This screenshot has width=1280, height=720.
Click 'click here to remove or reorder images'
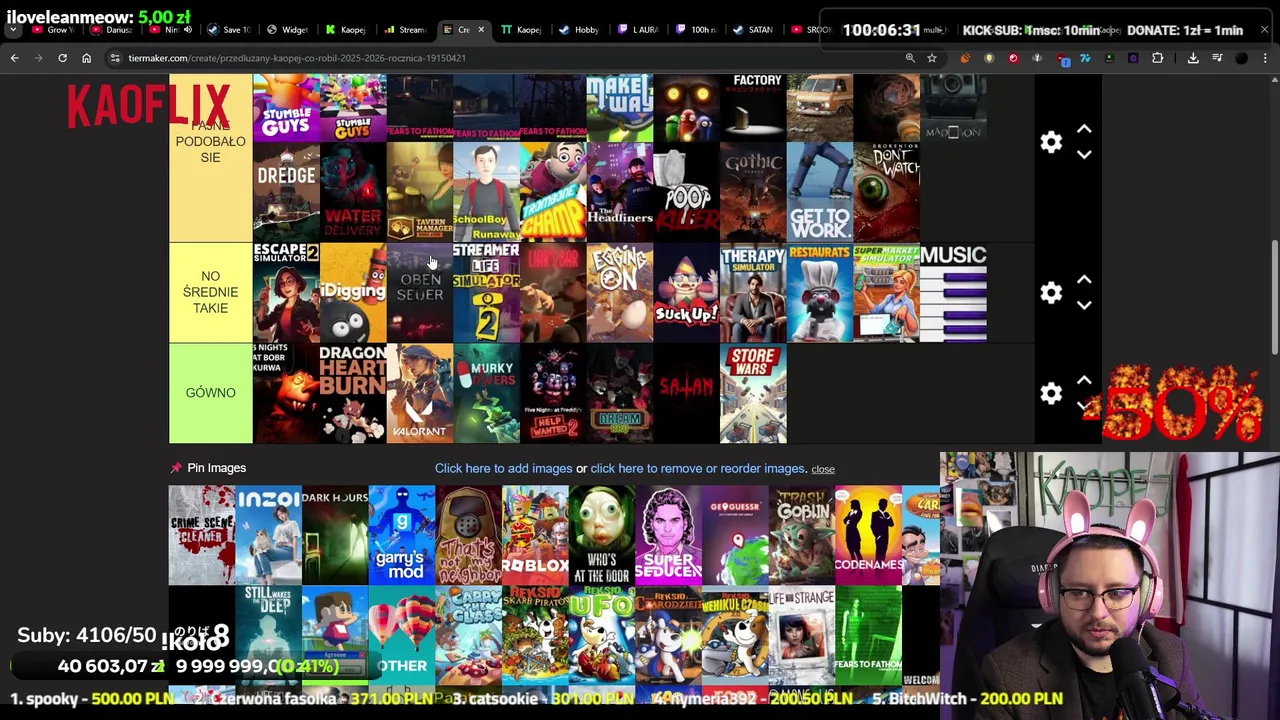(x=697, y=468)
